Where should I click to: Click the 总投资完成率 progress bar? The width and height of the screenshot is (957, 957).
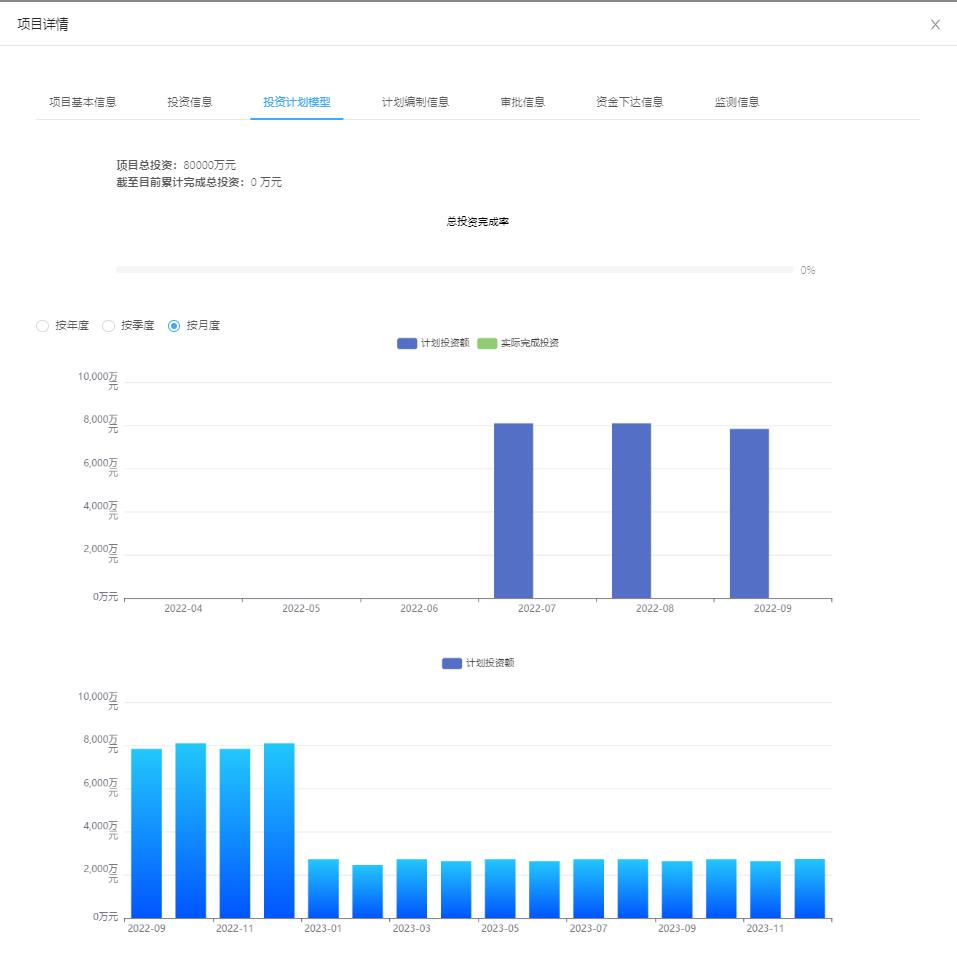click(454, 270)
